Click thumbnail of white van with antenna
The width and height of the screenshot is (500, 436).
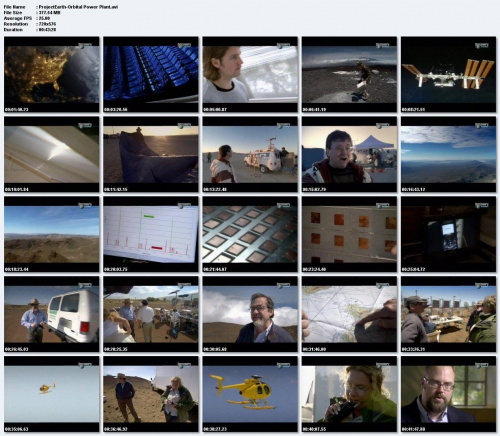[250, 154]
